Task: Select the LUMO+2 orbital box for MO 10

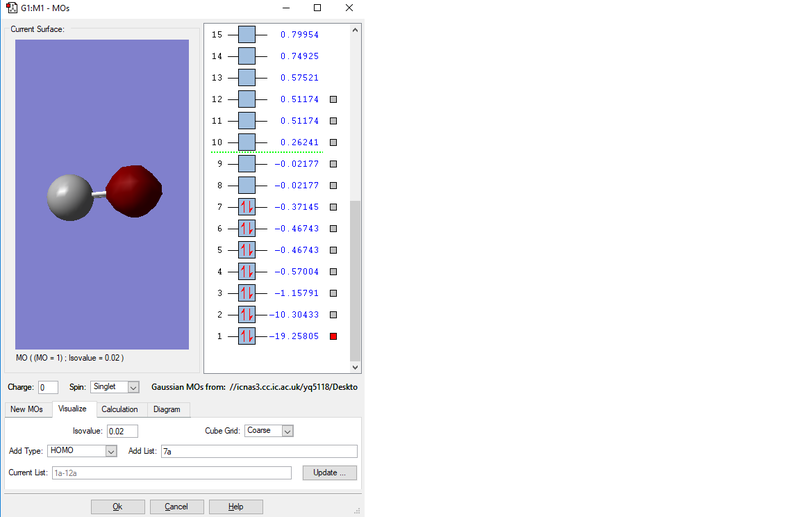Action: point(247,142)
